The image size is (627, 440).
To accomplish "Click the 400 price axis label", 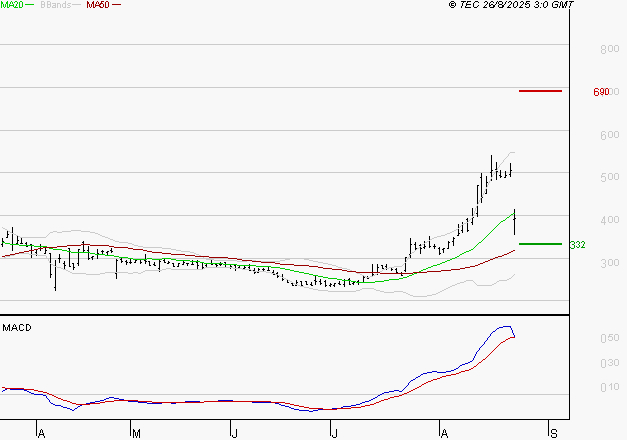I will 610,220.
